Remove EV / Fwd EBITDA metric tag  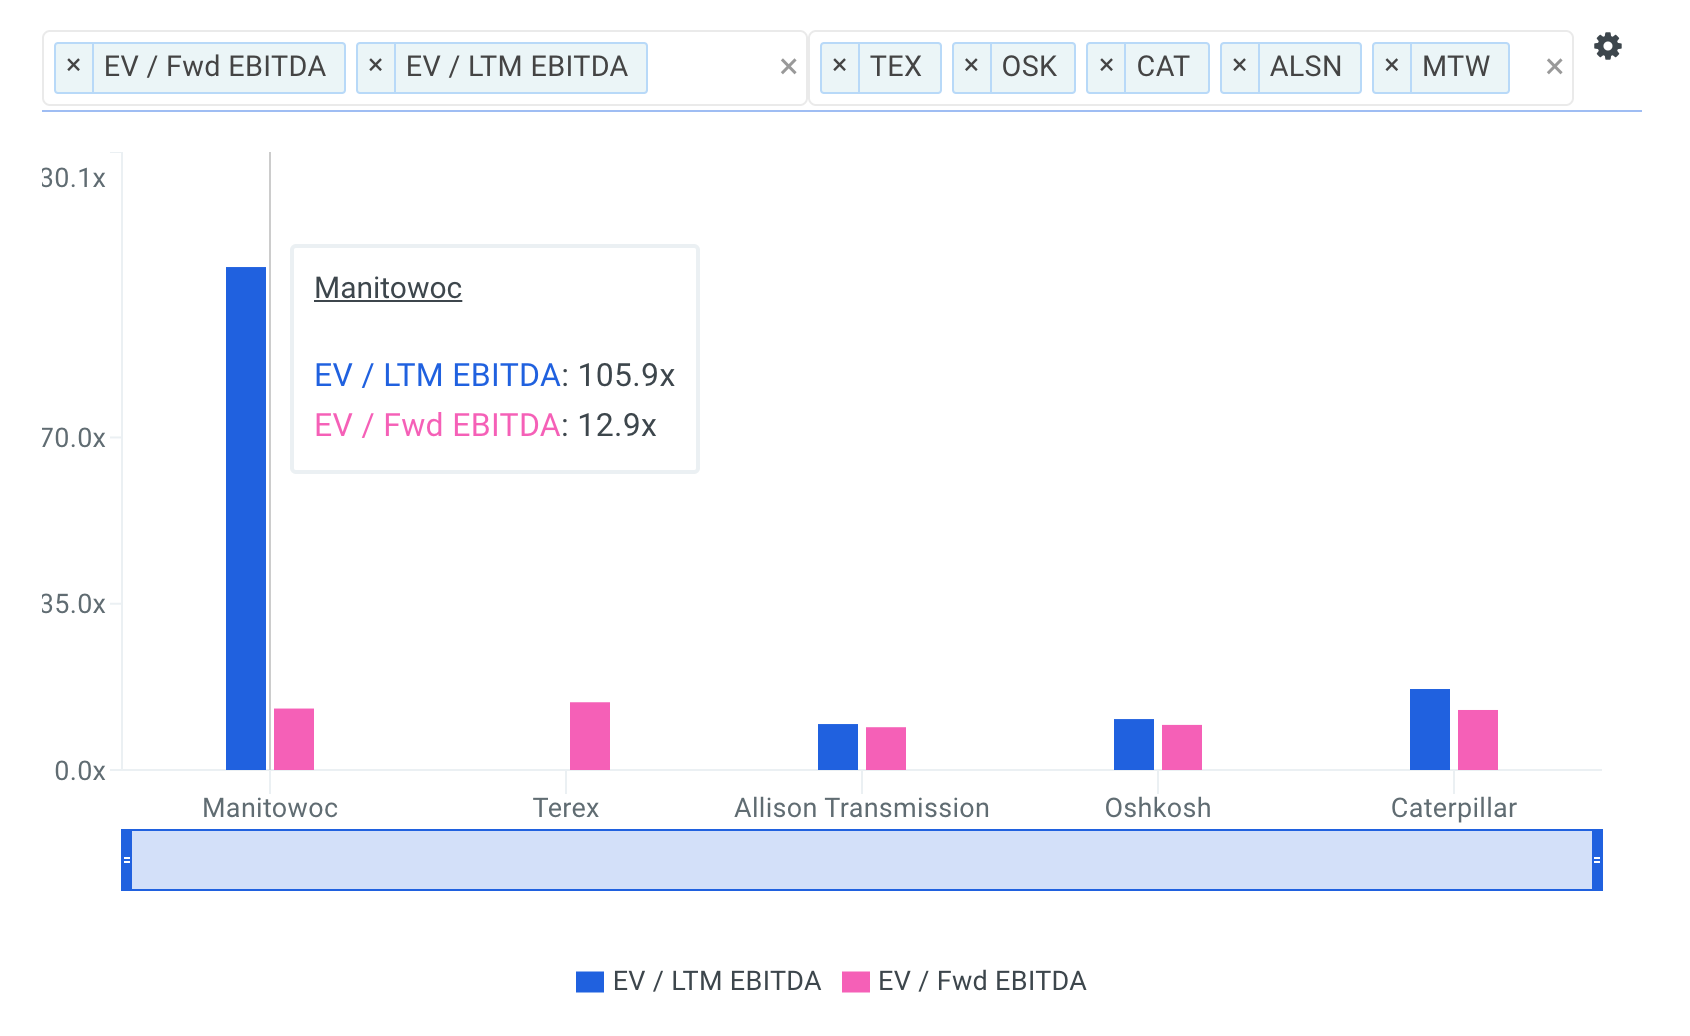(73, 66)
